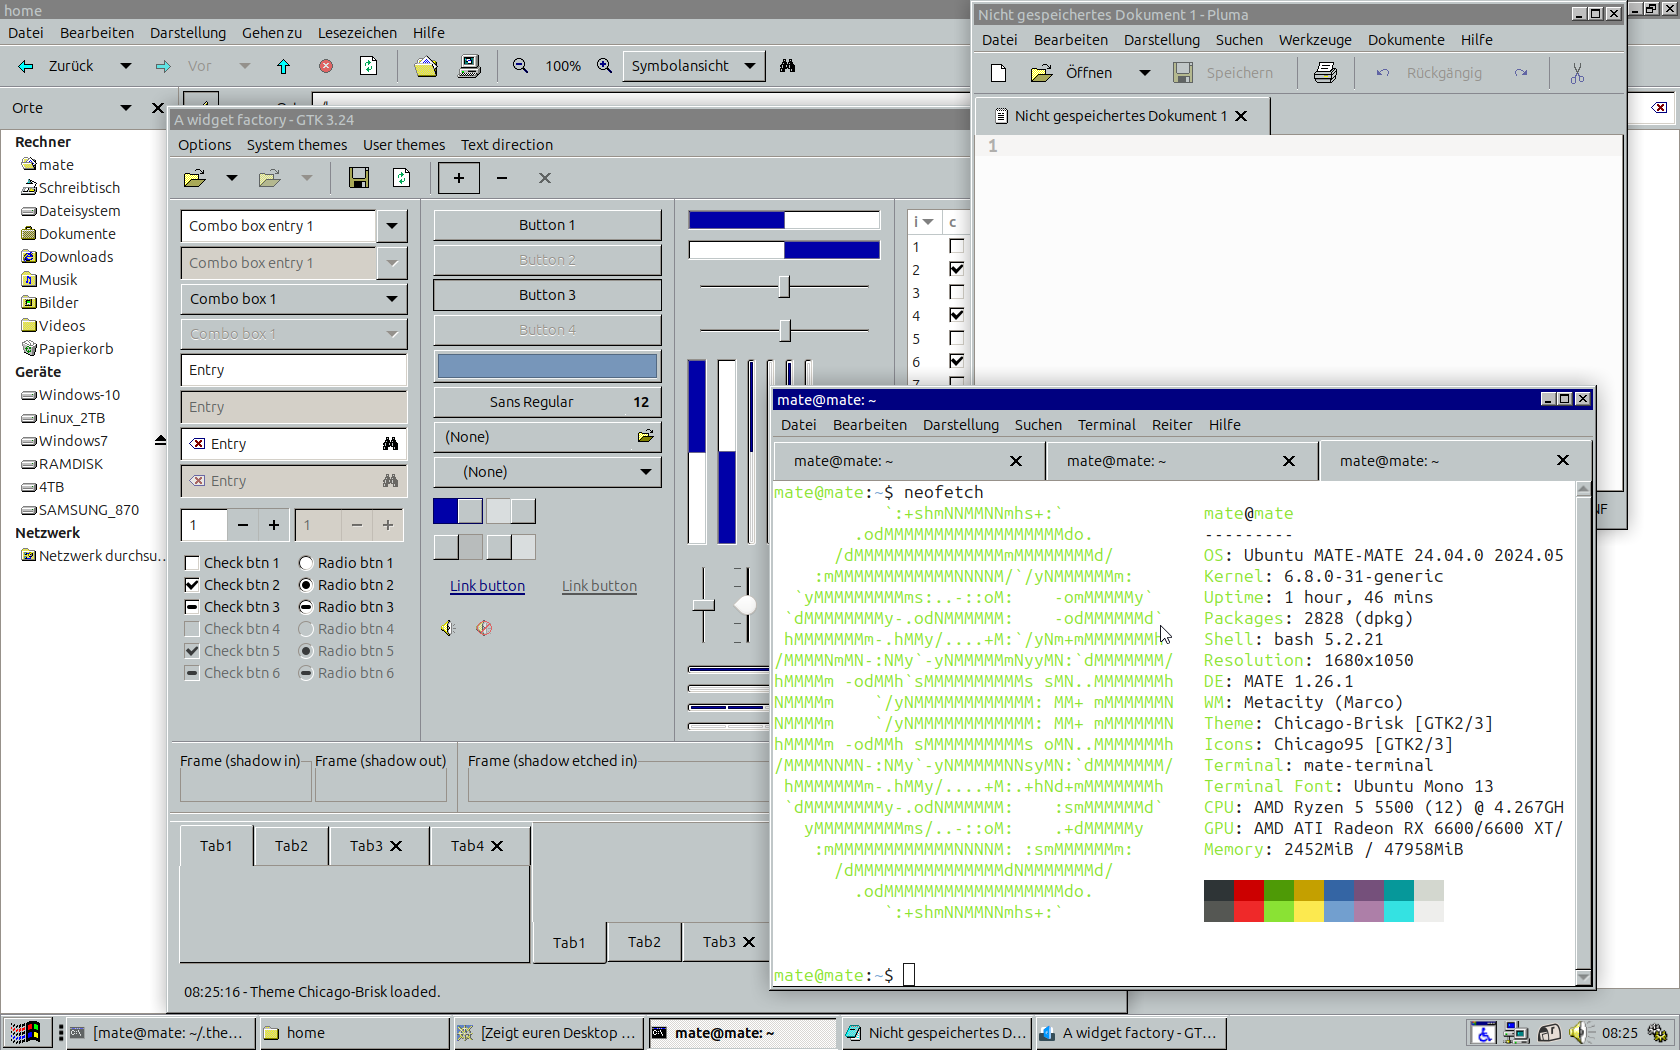
Task: Close the Orte sidebar panel
Action: [x=157, y=108]
